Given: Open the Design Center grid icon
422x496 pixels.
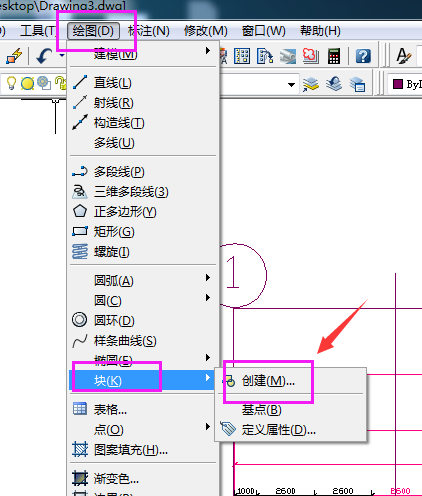Looking at the screenshot, I should tap(242, 56).
